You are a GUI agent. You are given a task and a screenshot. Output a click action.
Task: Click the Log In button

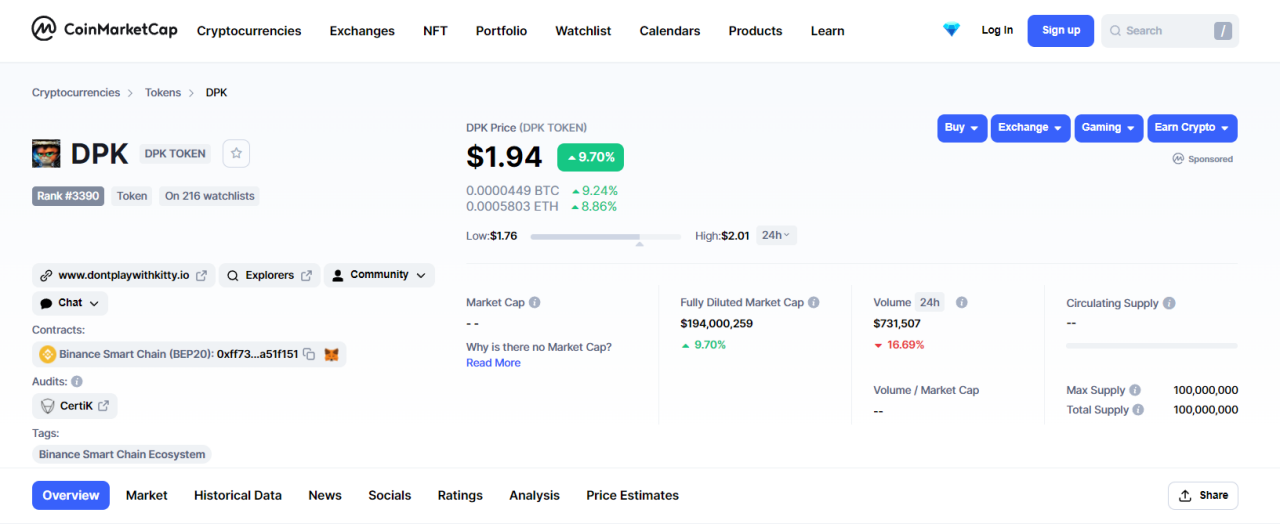[997, 30]
